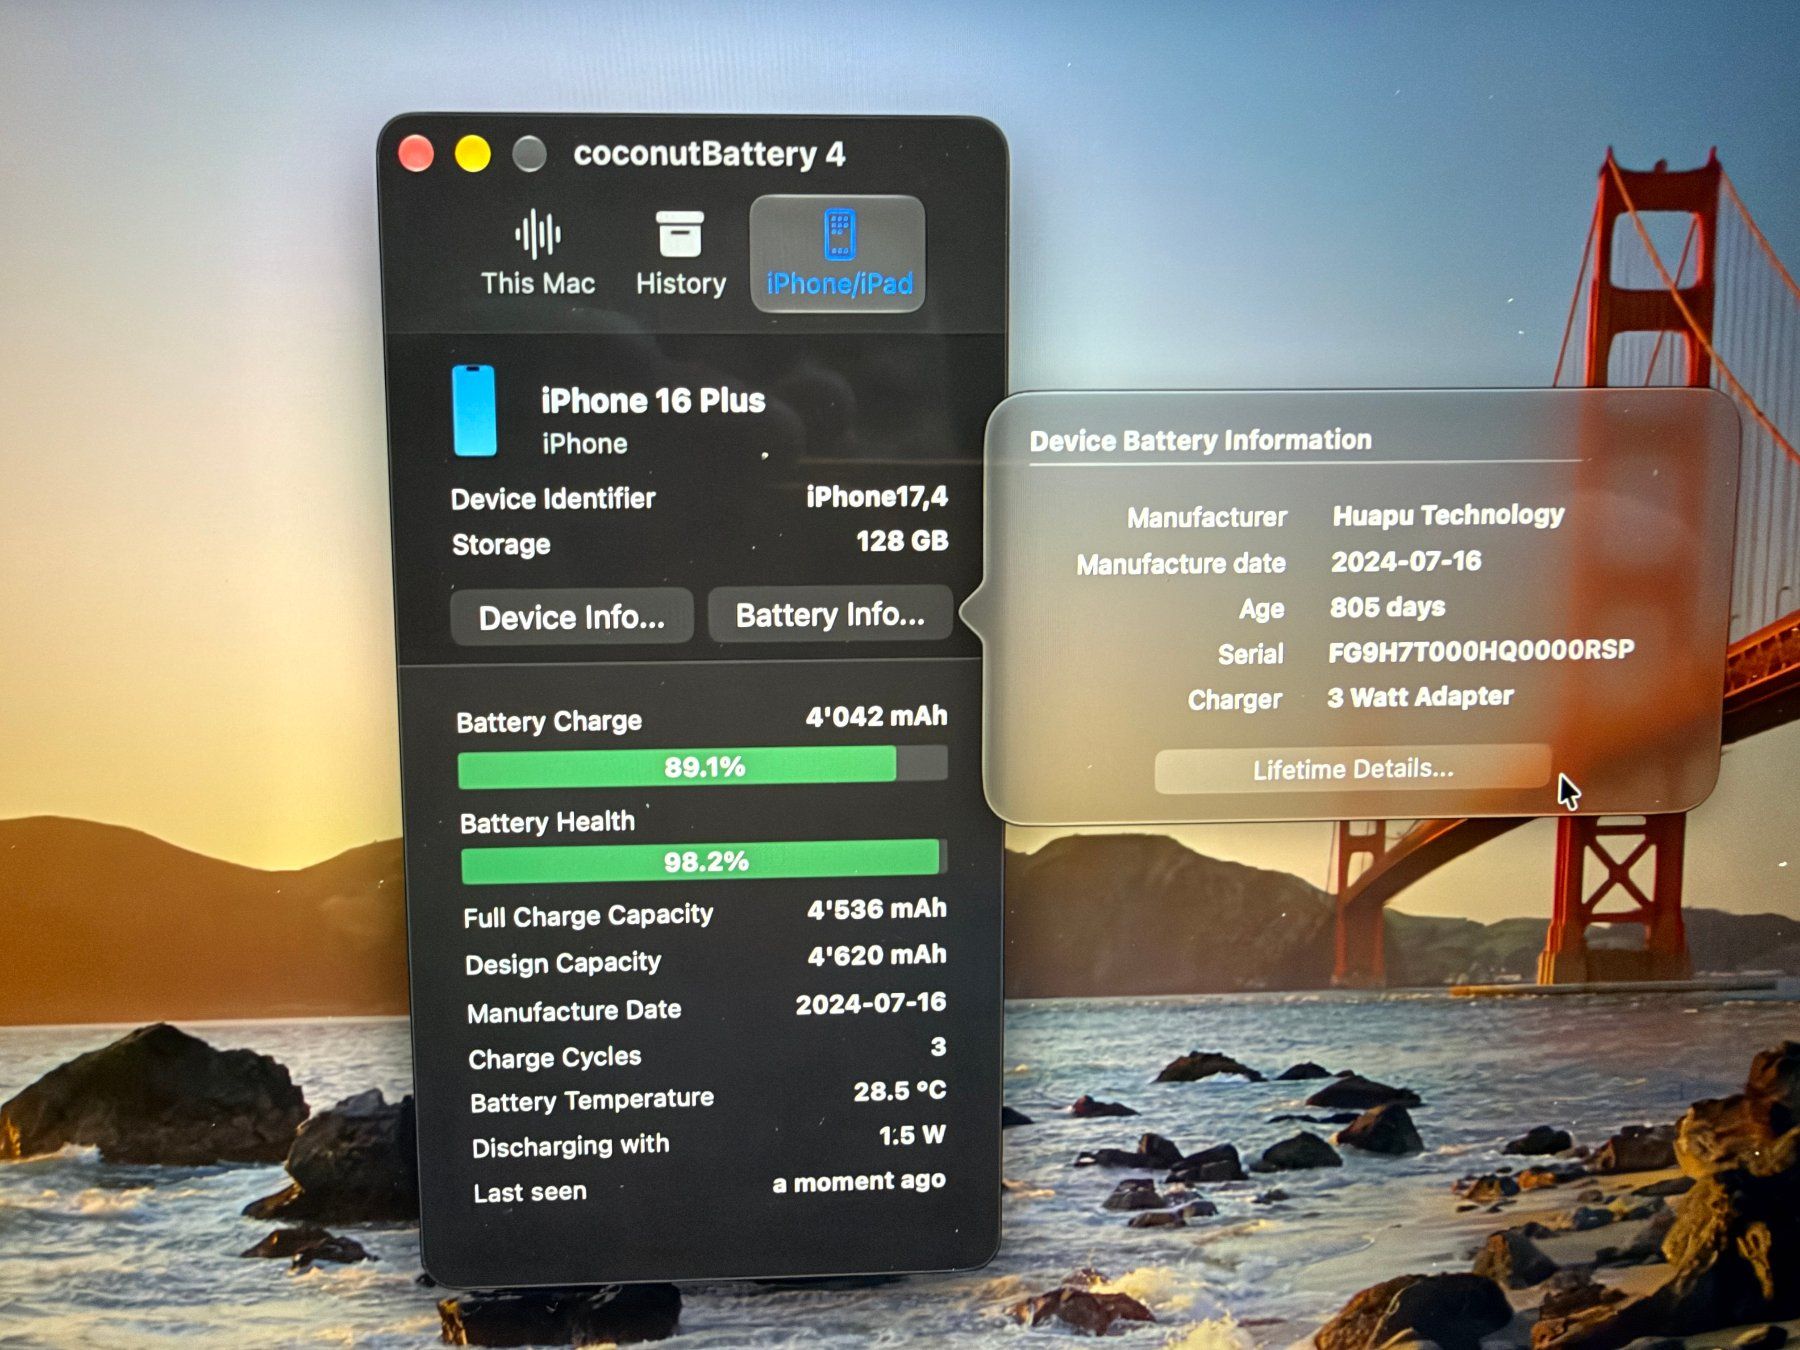Click the Battery Temperature value 28.5 °C
The height and width of the screenshot is (1350, 1800).
click(899, 1090)
